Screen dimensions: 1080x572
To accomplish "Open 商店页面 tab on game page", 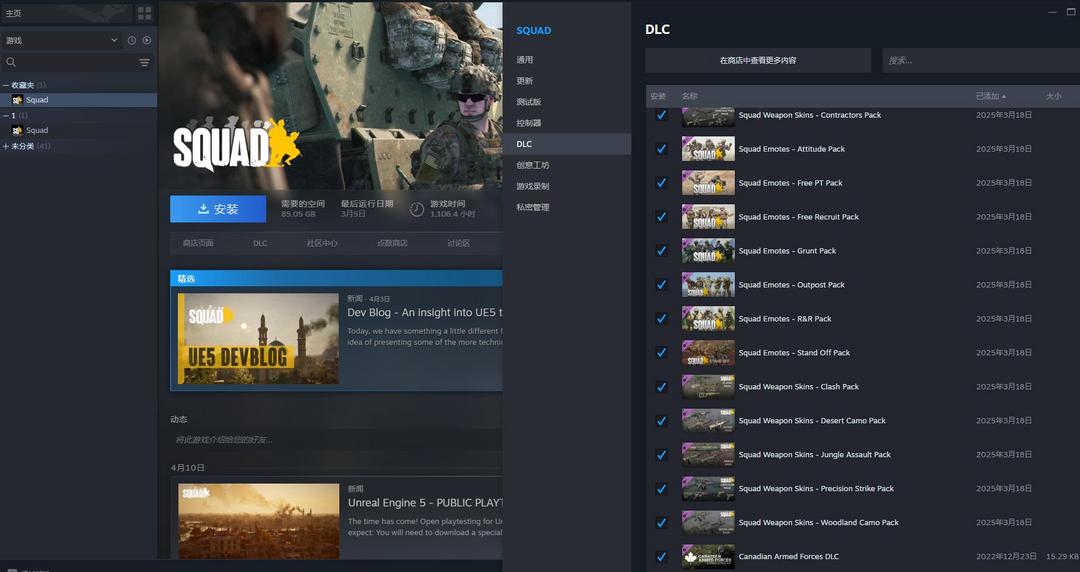I will [198, 243].
